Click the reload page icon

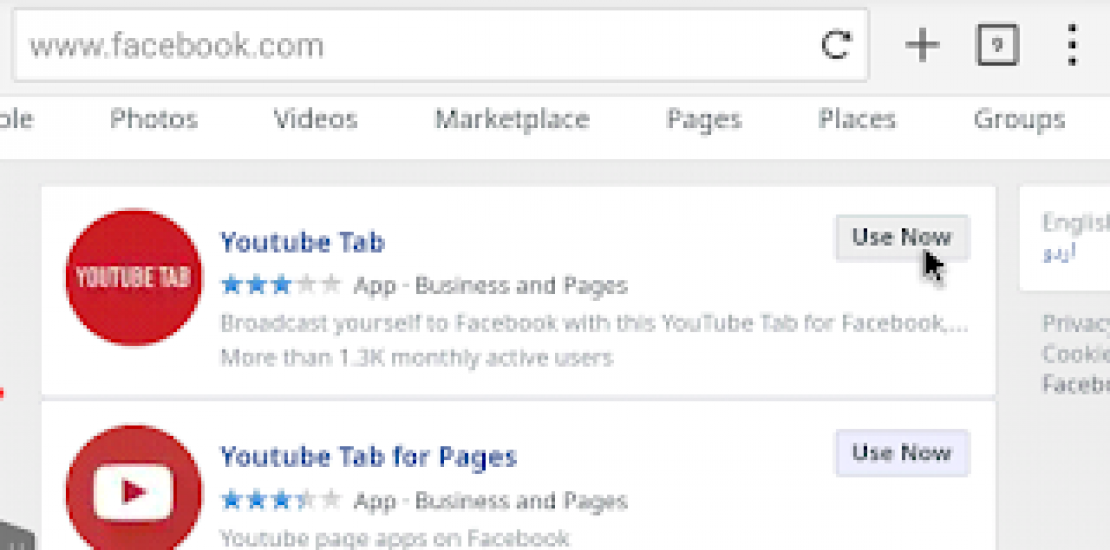835,45
